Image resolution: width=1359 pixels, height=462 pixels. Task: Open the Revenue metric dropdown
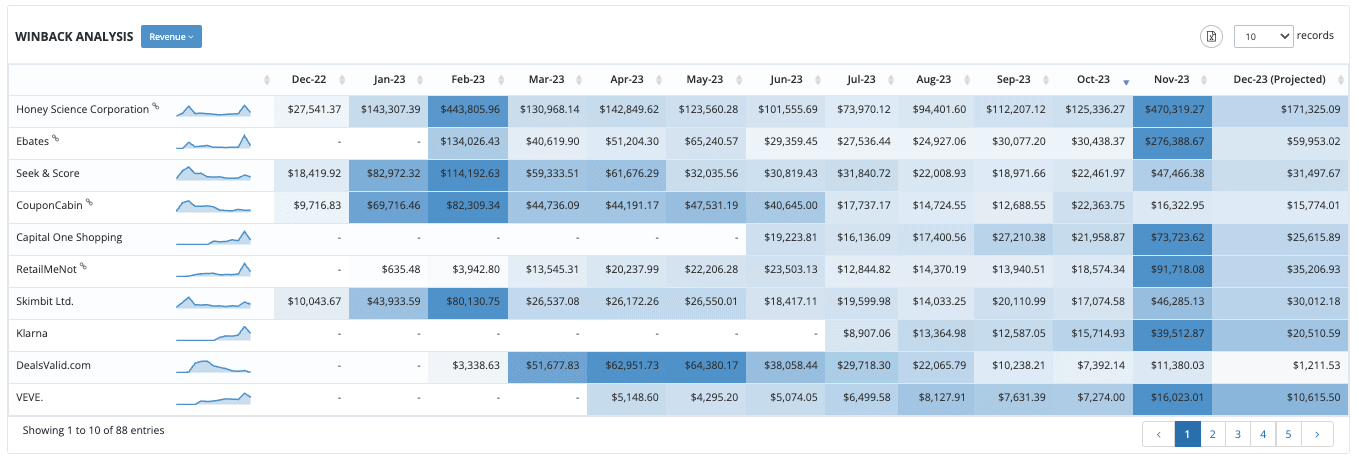tap(171, 36)
